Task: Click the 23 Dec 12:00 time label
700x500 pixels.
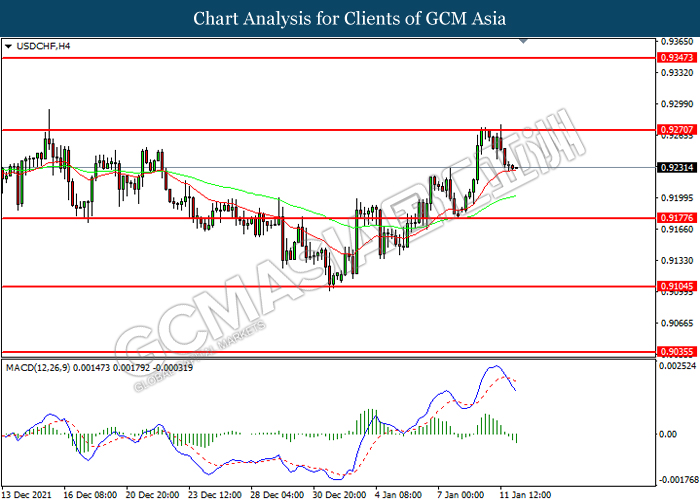Action: click(215, 495)
